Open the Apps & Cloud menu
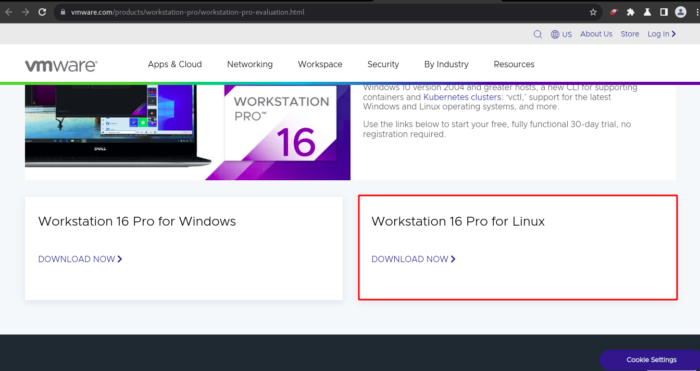700x371 pixels. tap(175, 64)
